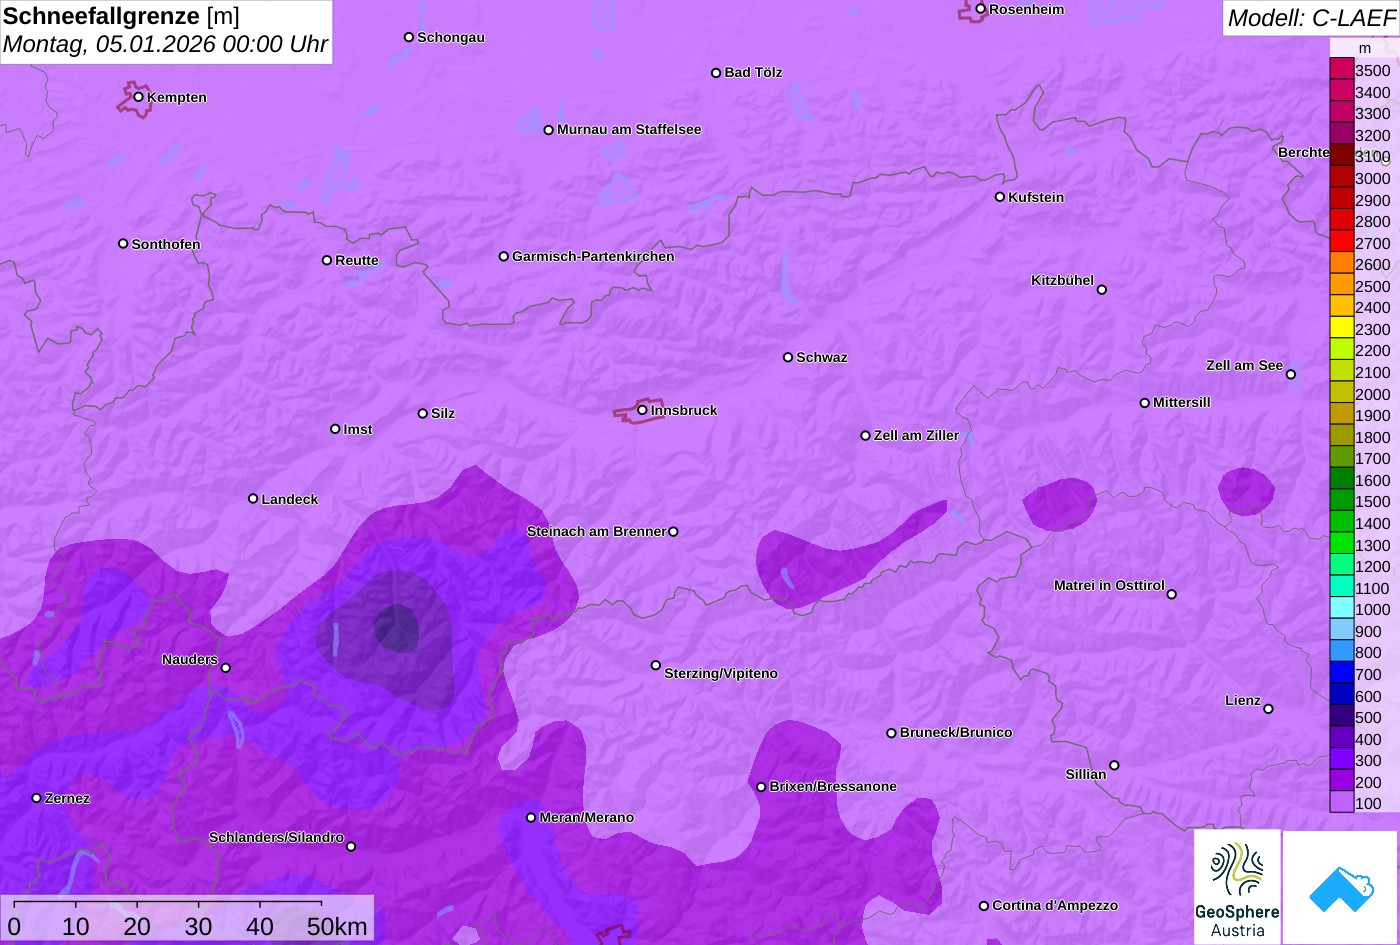Click the 2000 legend value
1400x945 pixels.
[x=1373, y=394]
